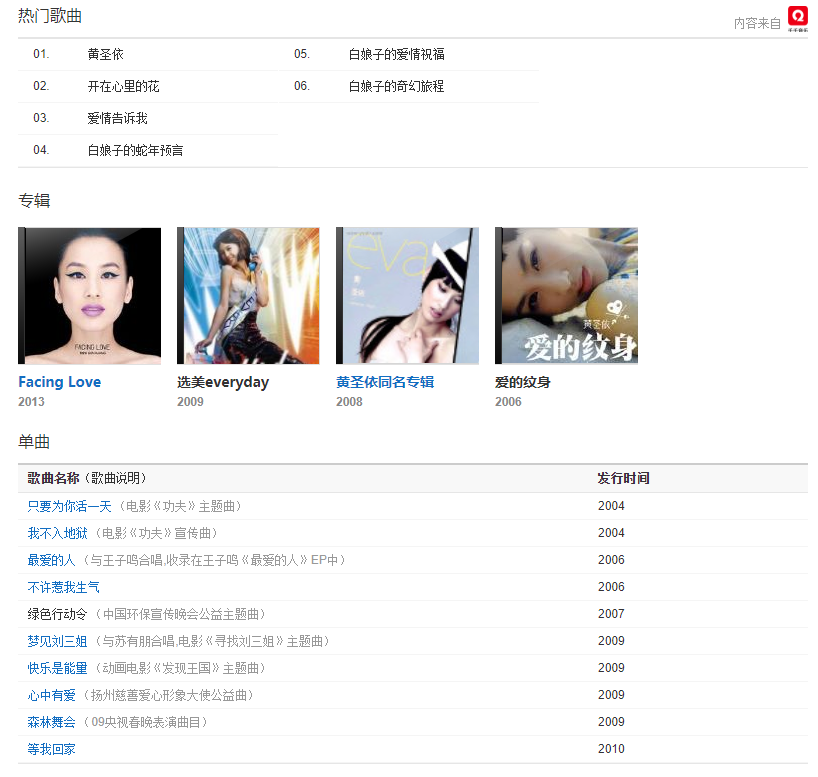
Task: Click the red music source logo icon
Action: coord(797,17)
